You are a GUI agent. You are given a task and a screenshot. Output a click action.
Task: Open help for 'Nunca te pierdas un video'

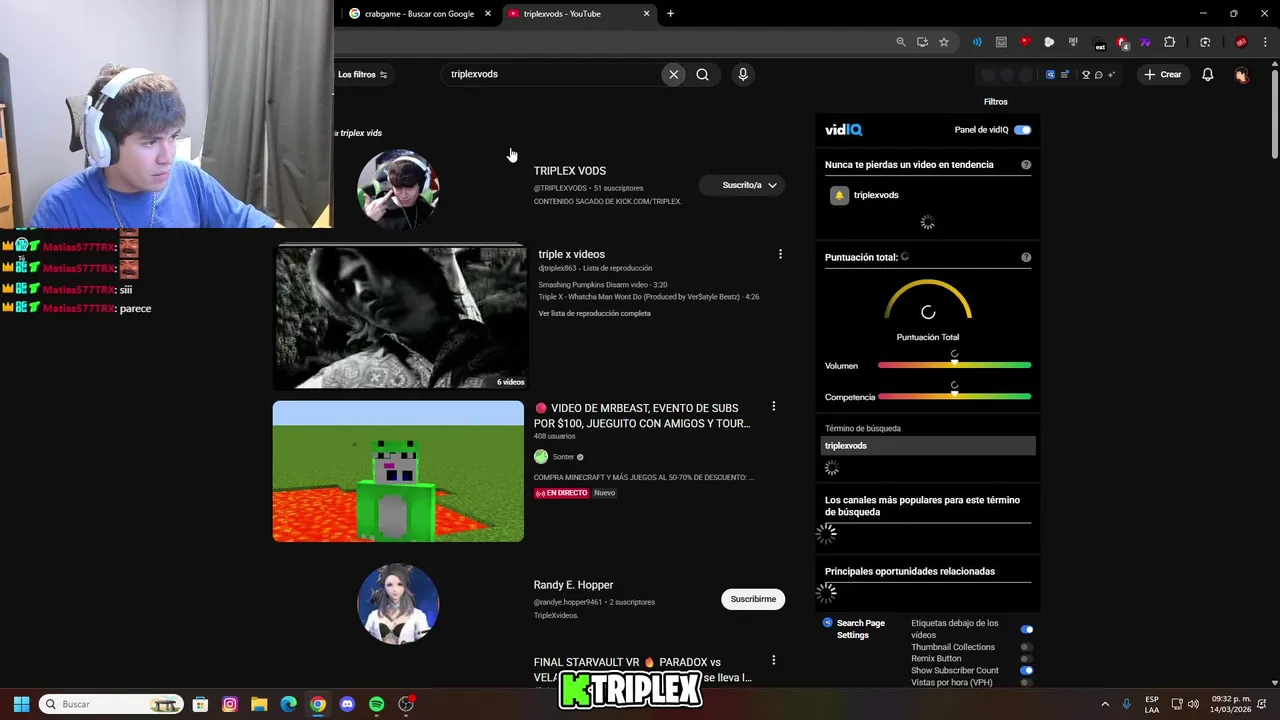click(x=1026, y=165)
